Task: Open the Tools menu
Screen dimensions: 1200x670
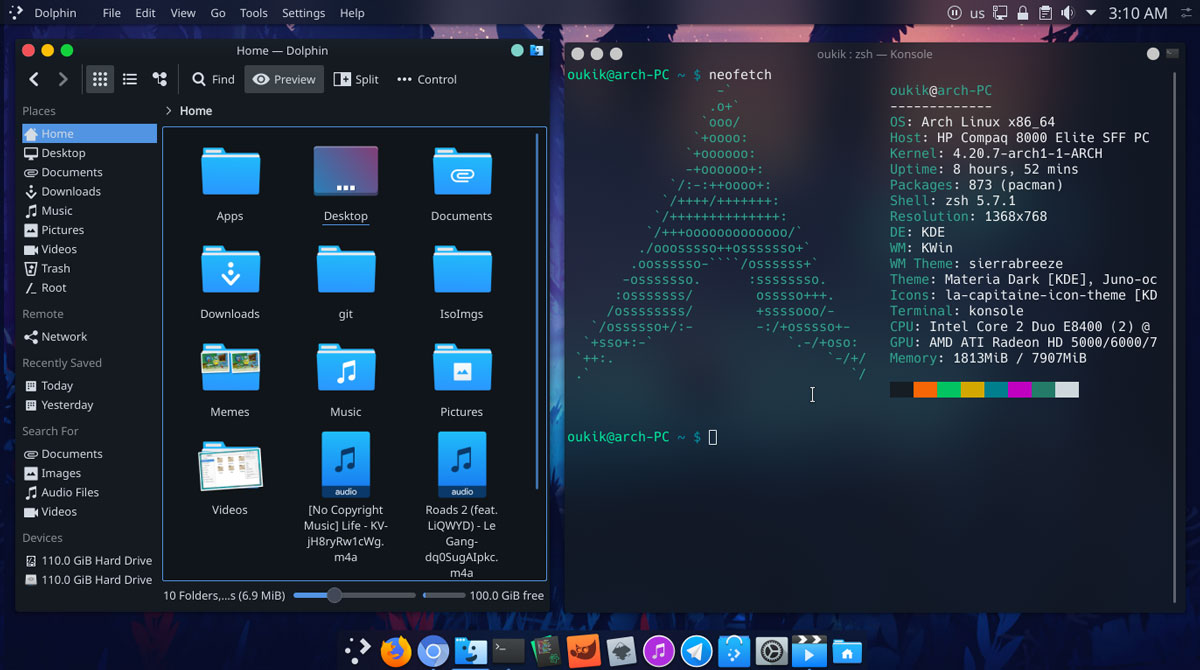Action: pos(254,13)
